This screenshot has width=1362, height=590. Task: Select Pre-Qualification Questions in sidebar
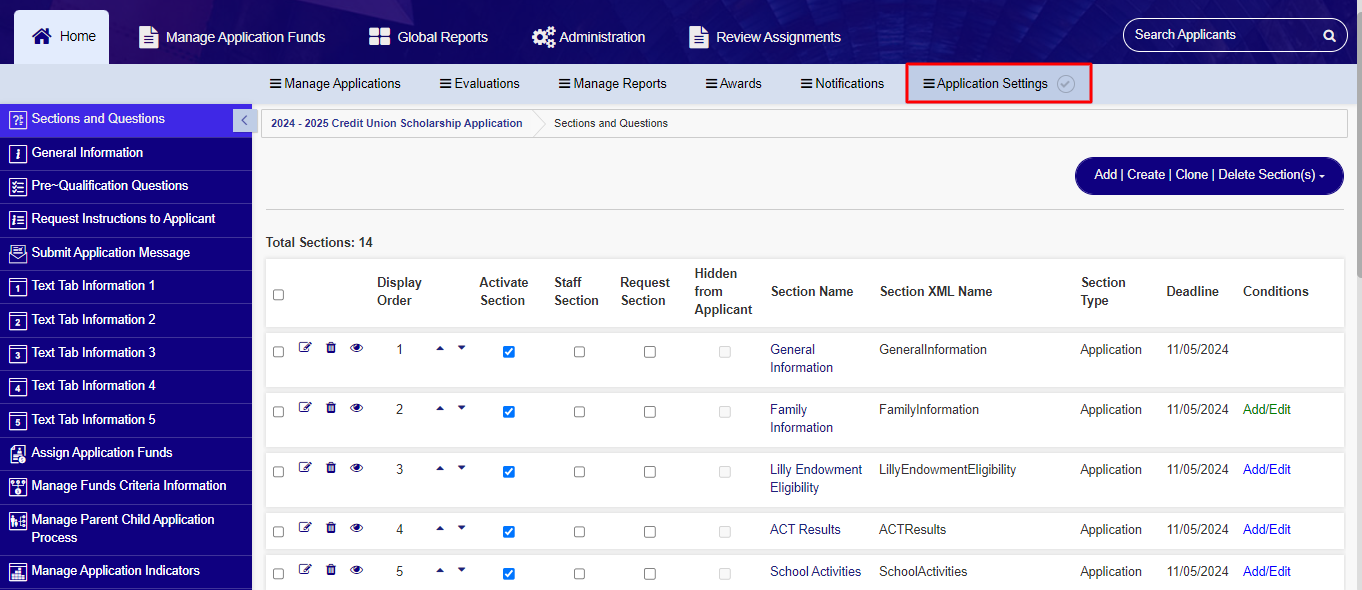pos(126,186)
